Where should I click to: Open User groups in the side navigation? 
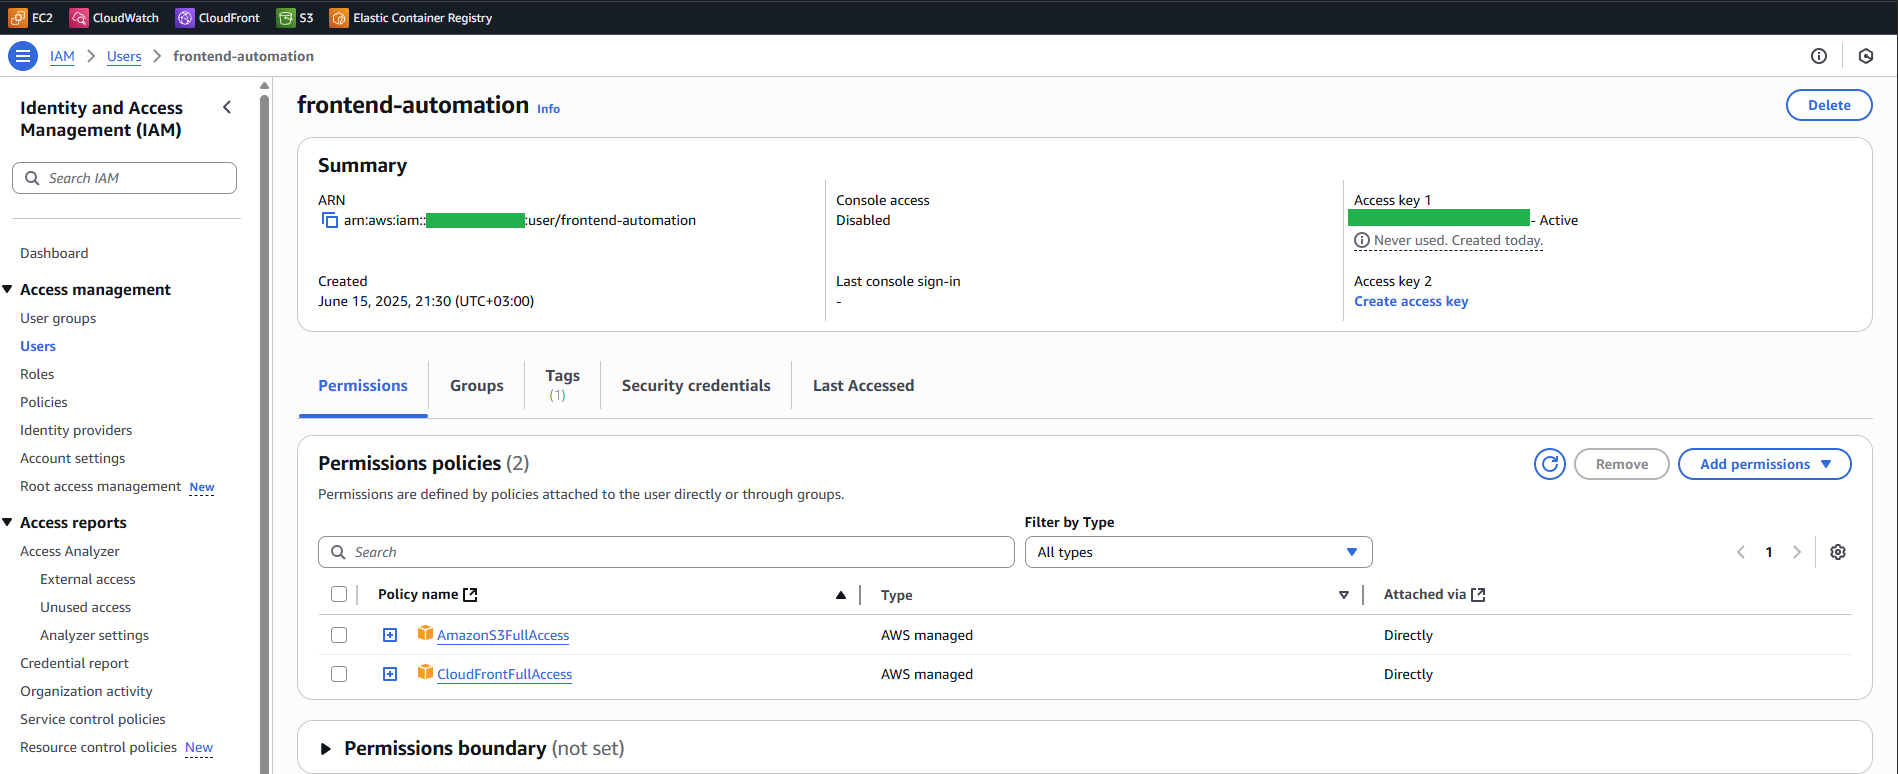pyautogui.click(x=58, y=318)
